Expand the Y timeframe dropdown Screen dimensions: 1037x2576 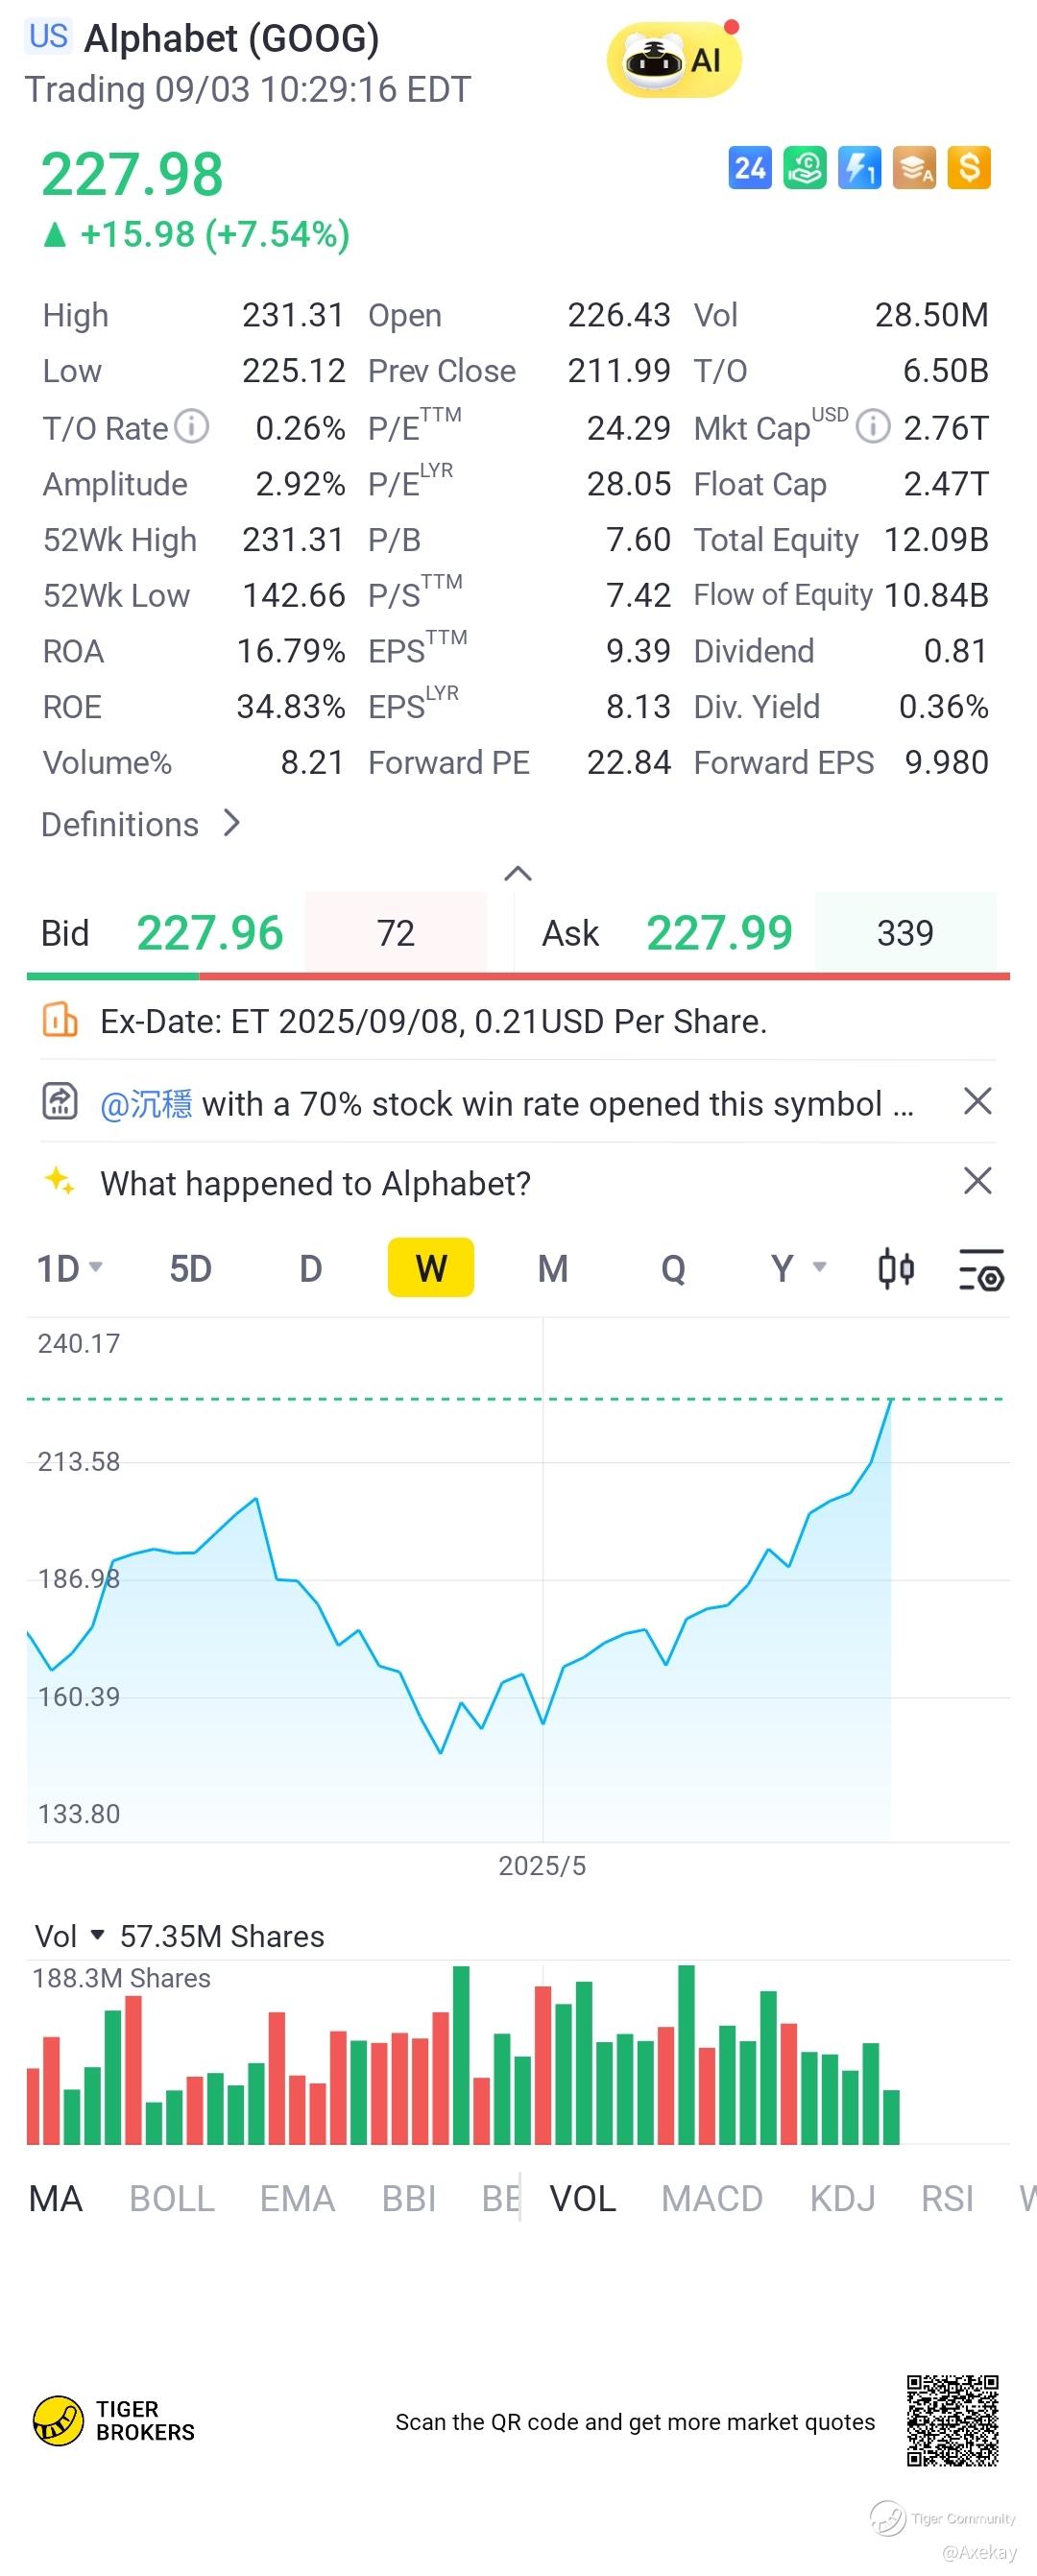point(797,1269)
